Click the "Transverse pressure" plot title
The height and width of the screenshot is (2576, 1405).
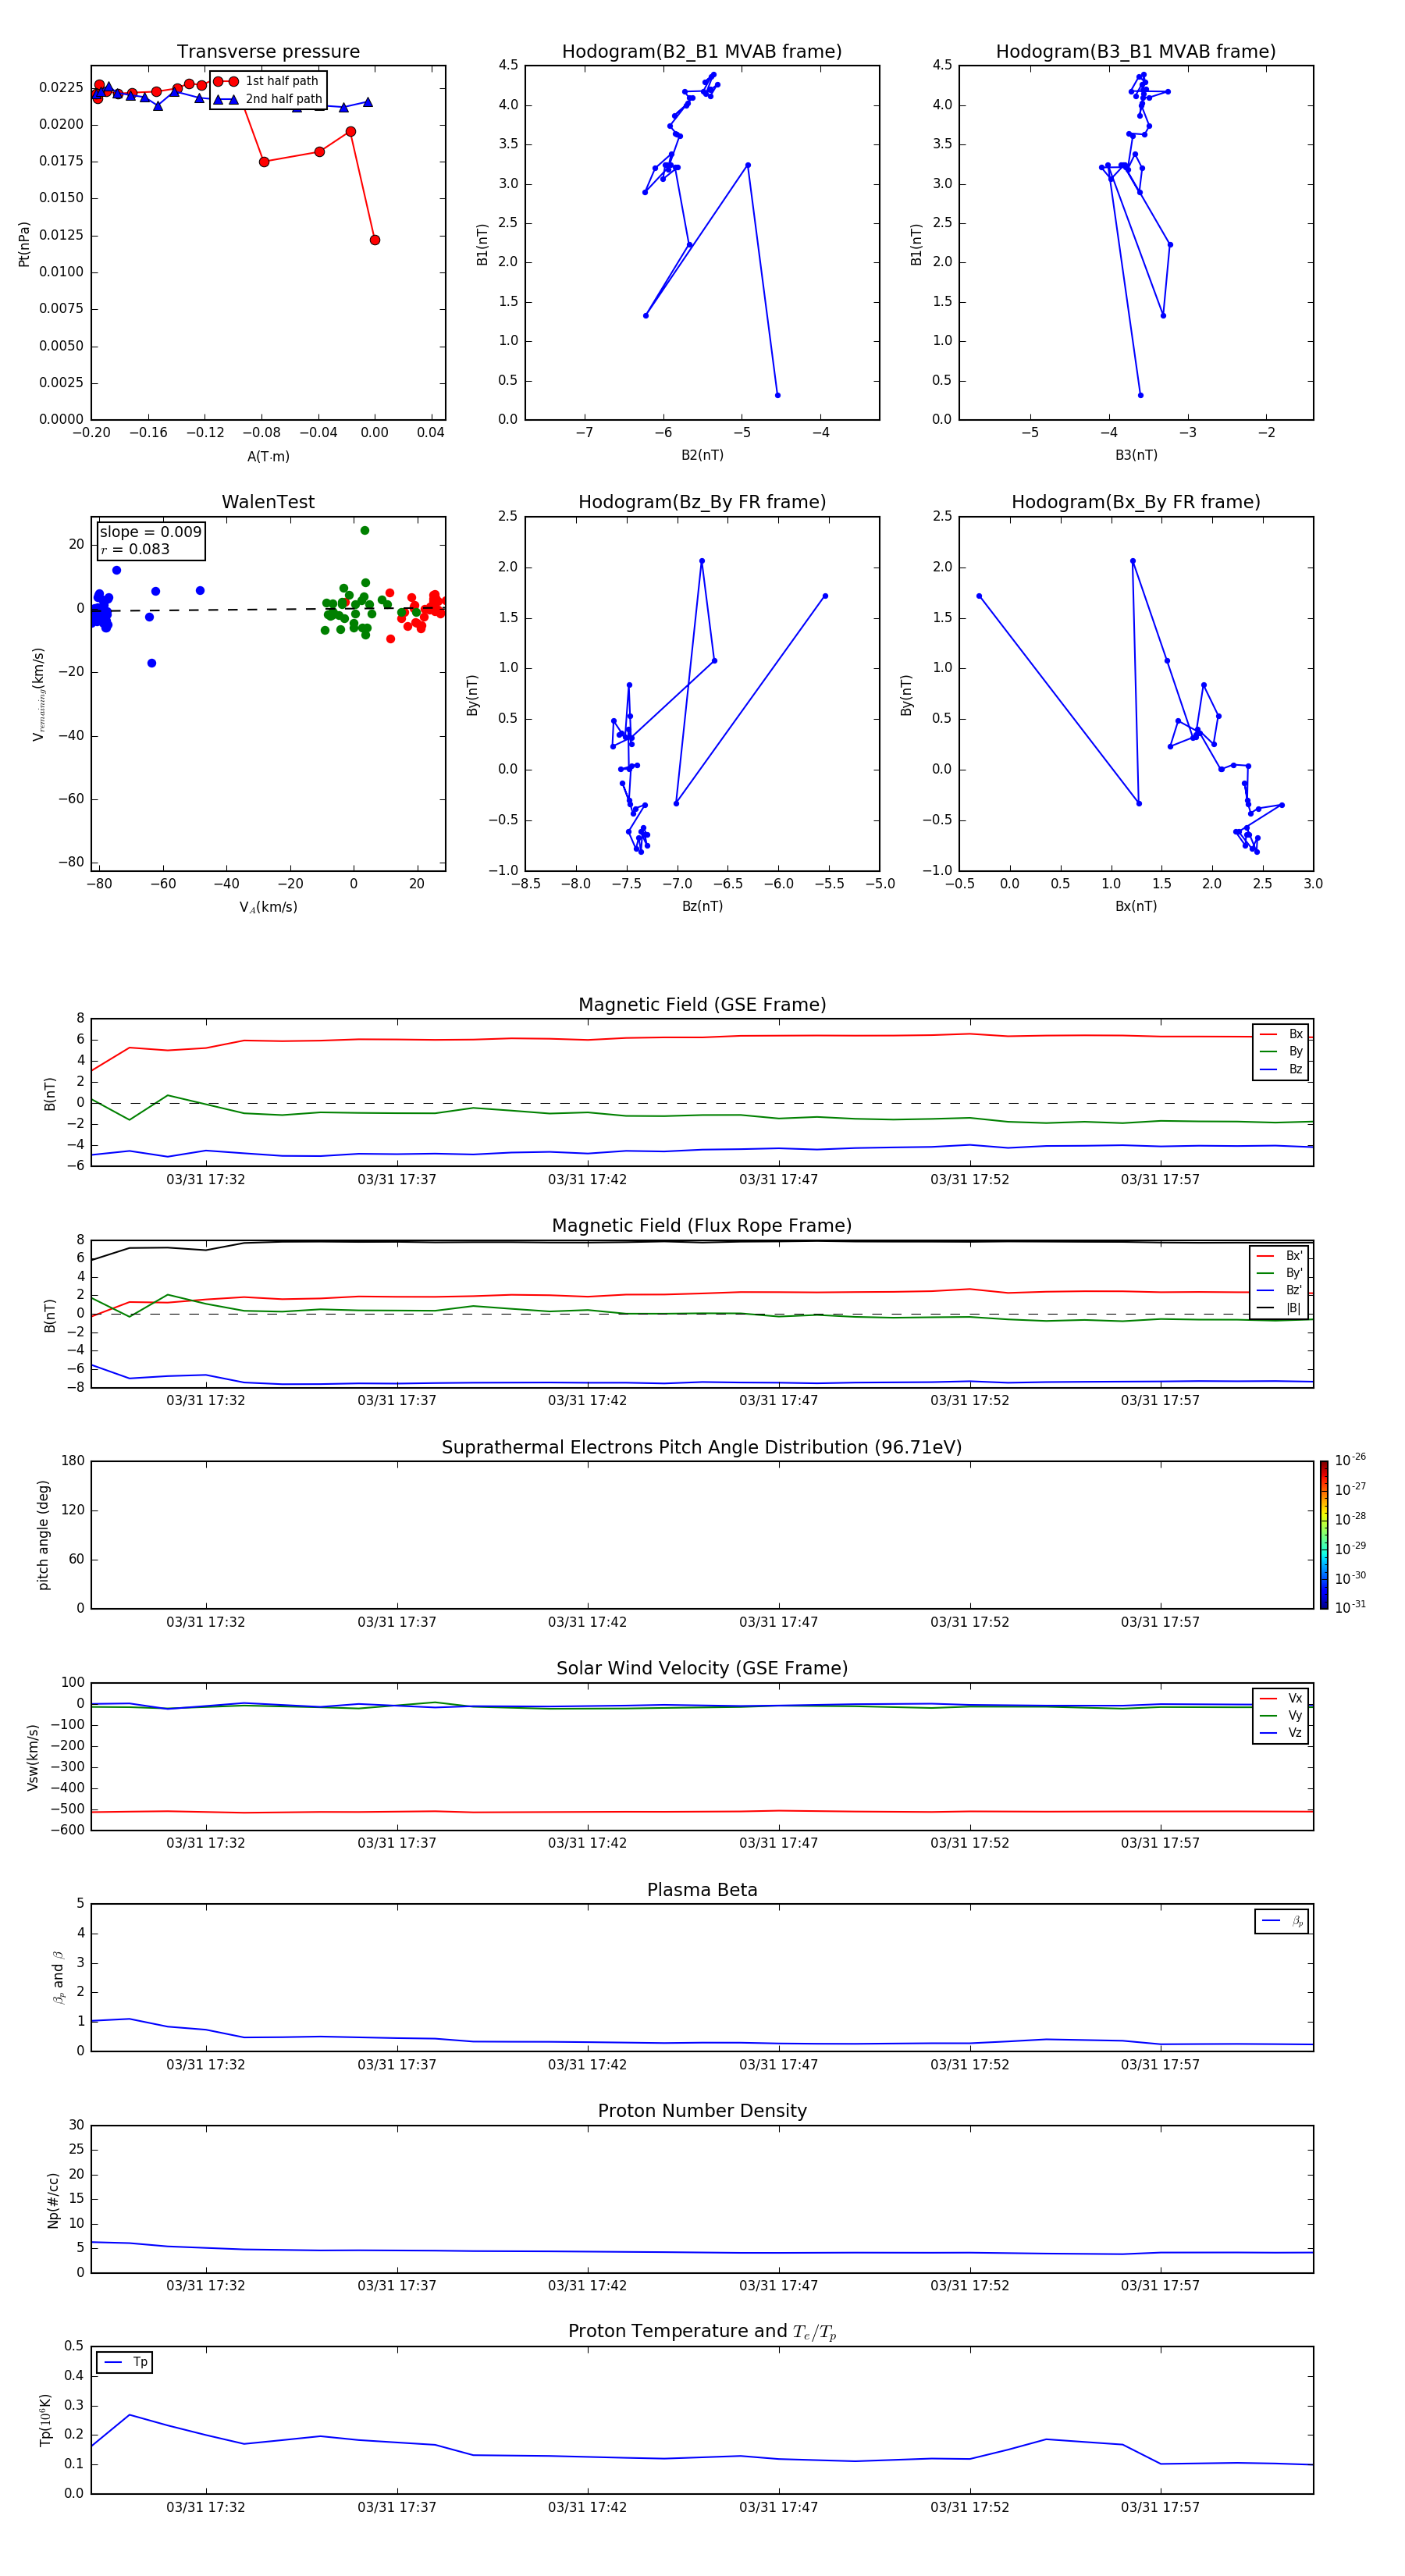click(x=268, y=52)
